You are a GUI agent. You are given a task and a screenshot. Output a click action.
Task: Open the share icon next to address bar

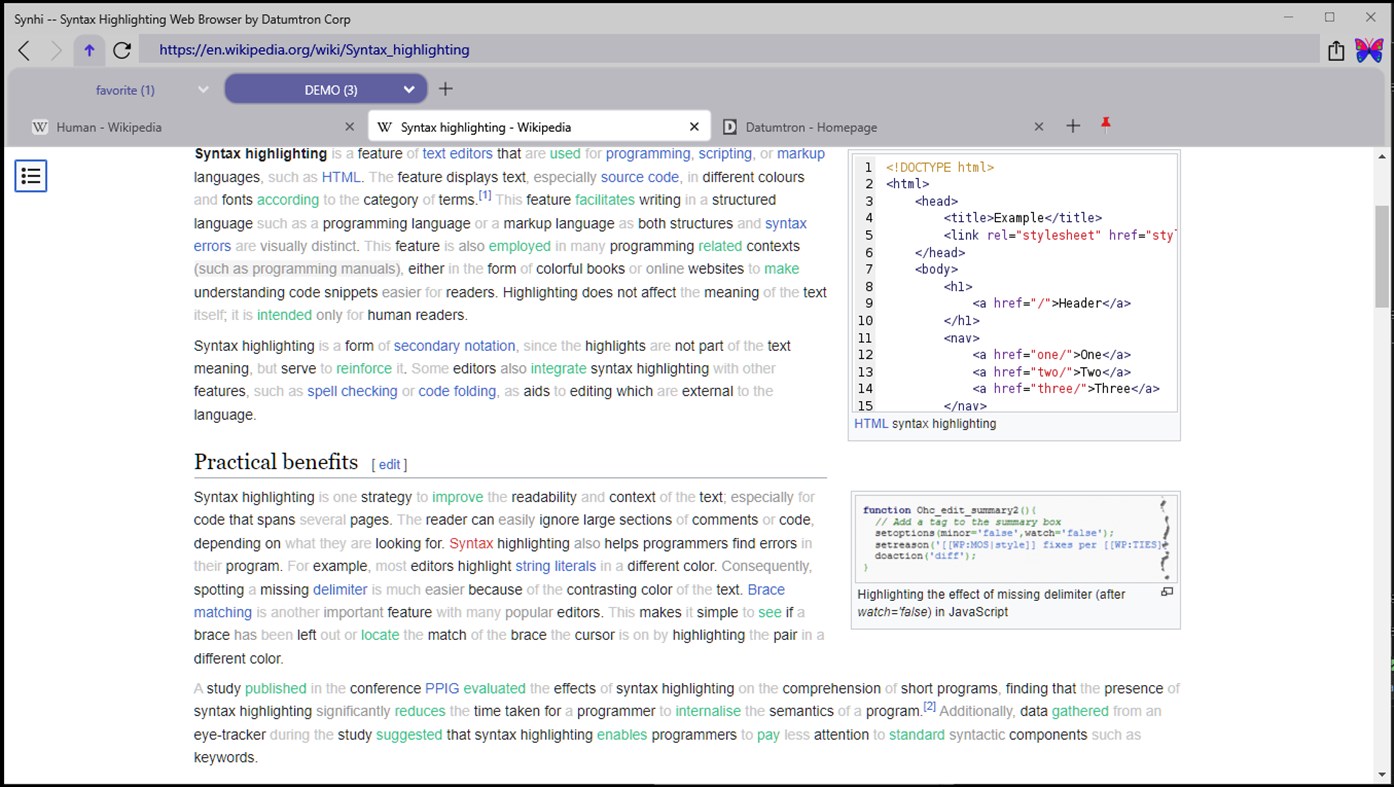tap(1337, 49)
